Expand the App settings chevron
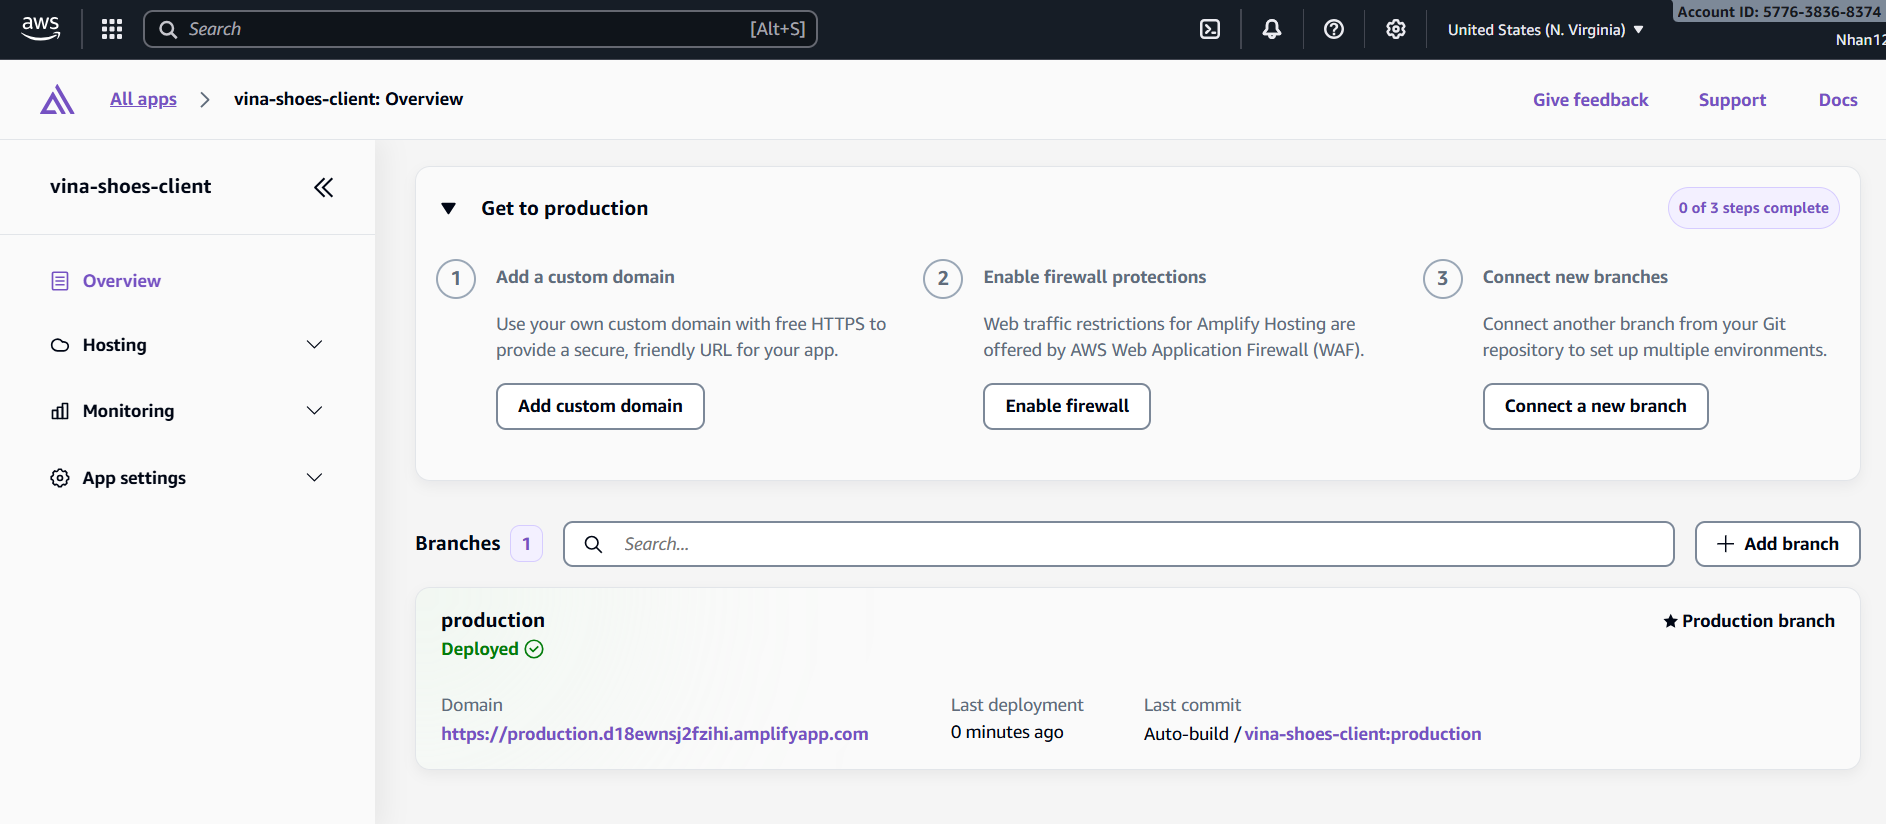Image resolution: width=1886 pixels, height=824 pixels. 314,478
